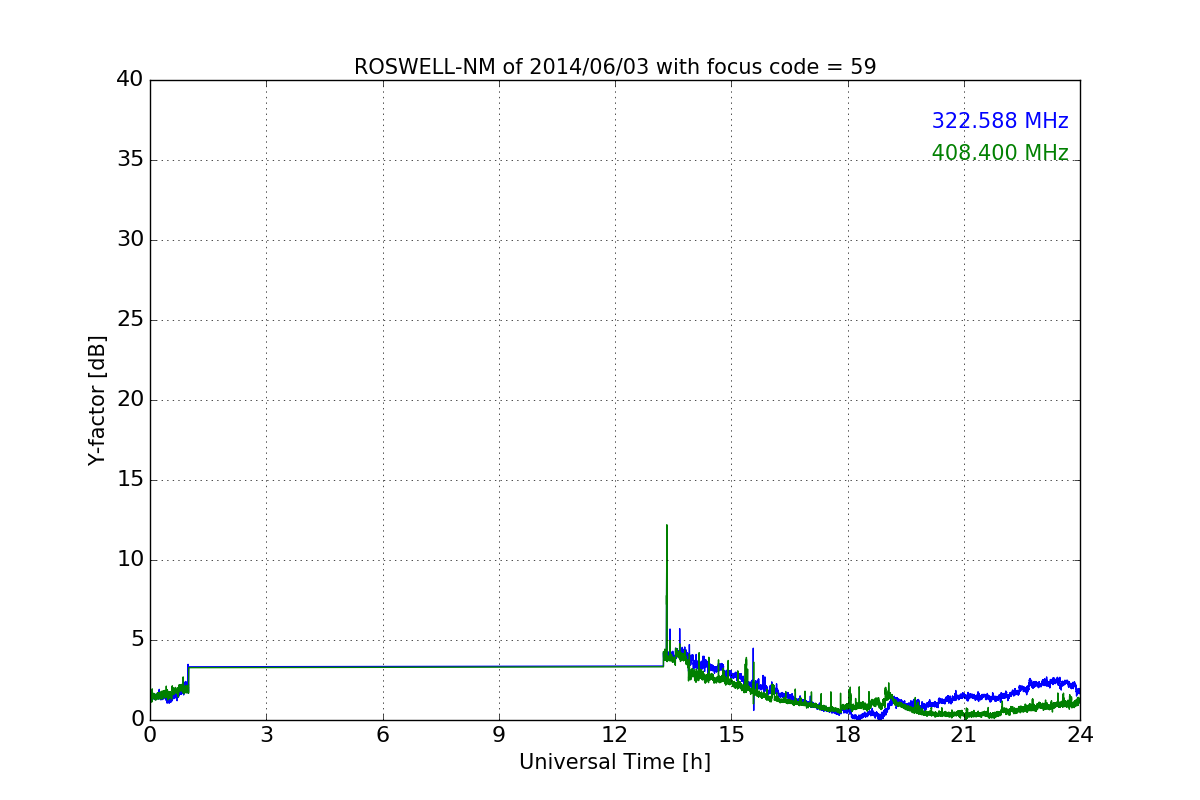Screen dimensions: 1200x800
Task: Click the x-axis tick label 3
Action: (266, 735)
